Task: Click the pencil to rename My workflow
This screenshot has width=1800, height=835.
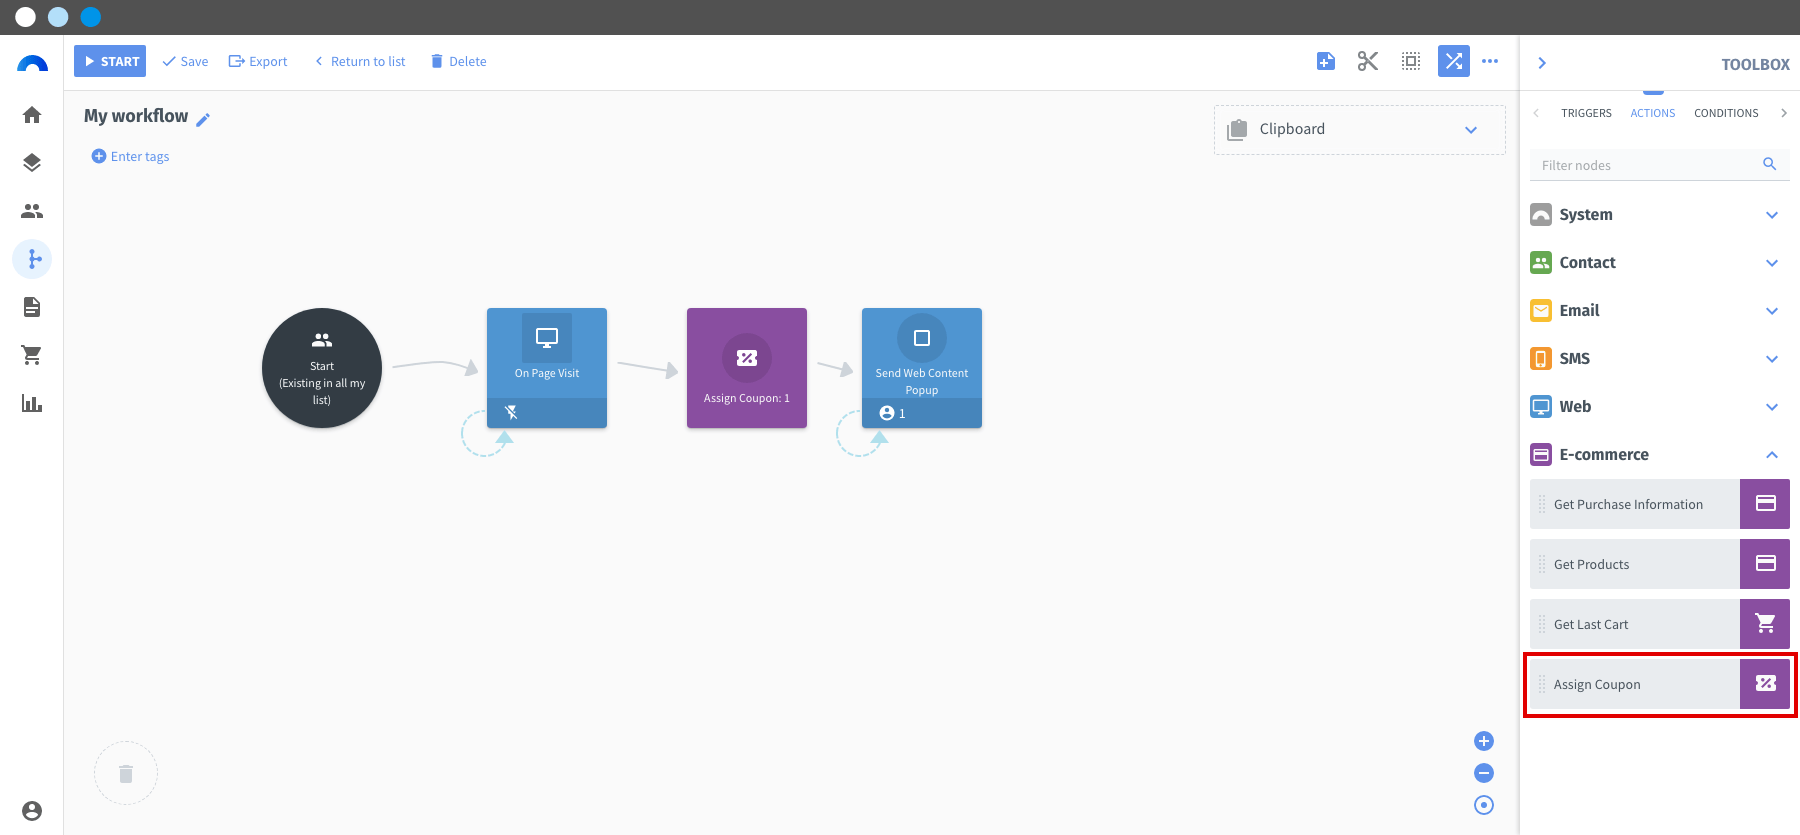Action: (x=203, y=120)
